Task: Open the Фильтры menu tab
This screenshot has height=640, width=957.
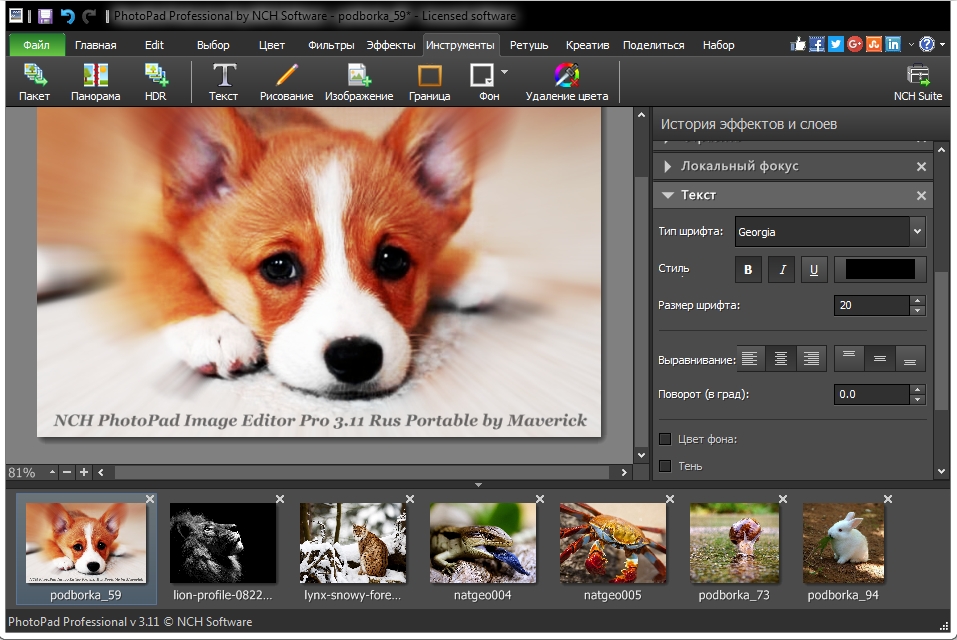Action: 331,45
